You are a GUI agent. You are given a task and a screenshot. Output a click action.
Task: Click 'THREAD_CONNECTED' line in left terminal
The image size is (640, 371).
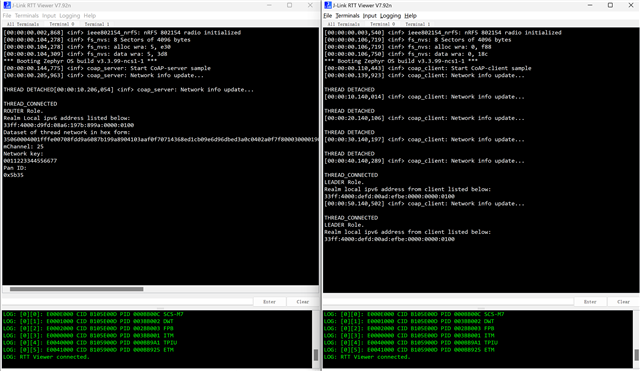click(x=30, y=104)
